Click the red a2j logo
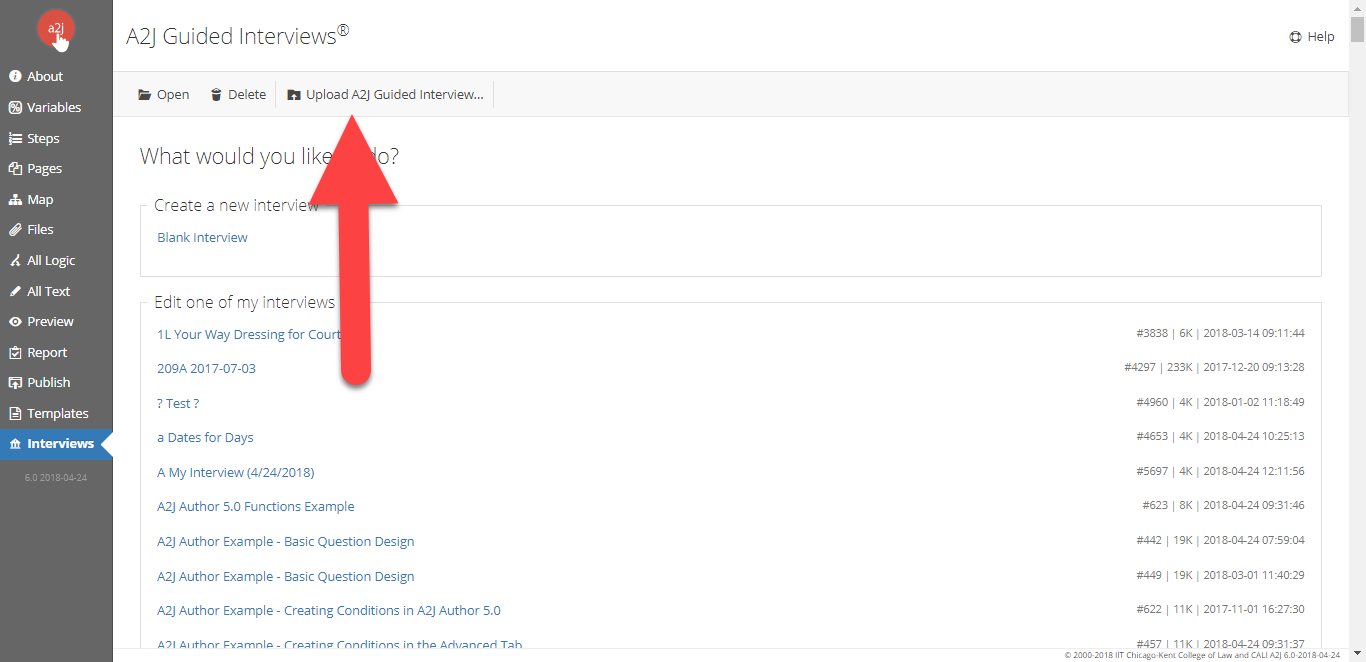The image size is (1366, 662). click(56, 28)
